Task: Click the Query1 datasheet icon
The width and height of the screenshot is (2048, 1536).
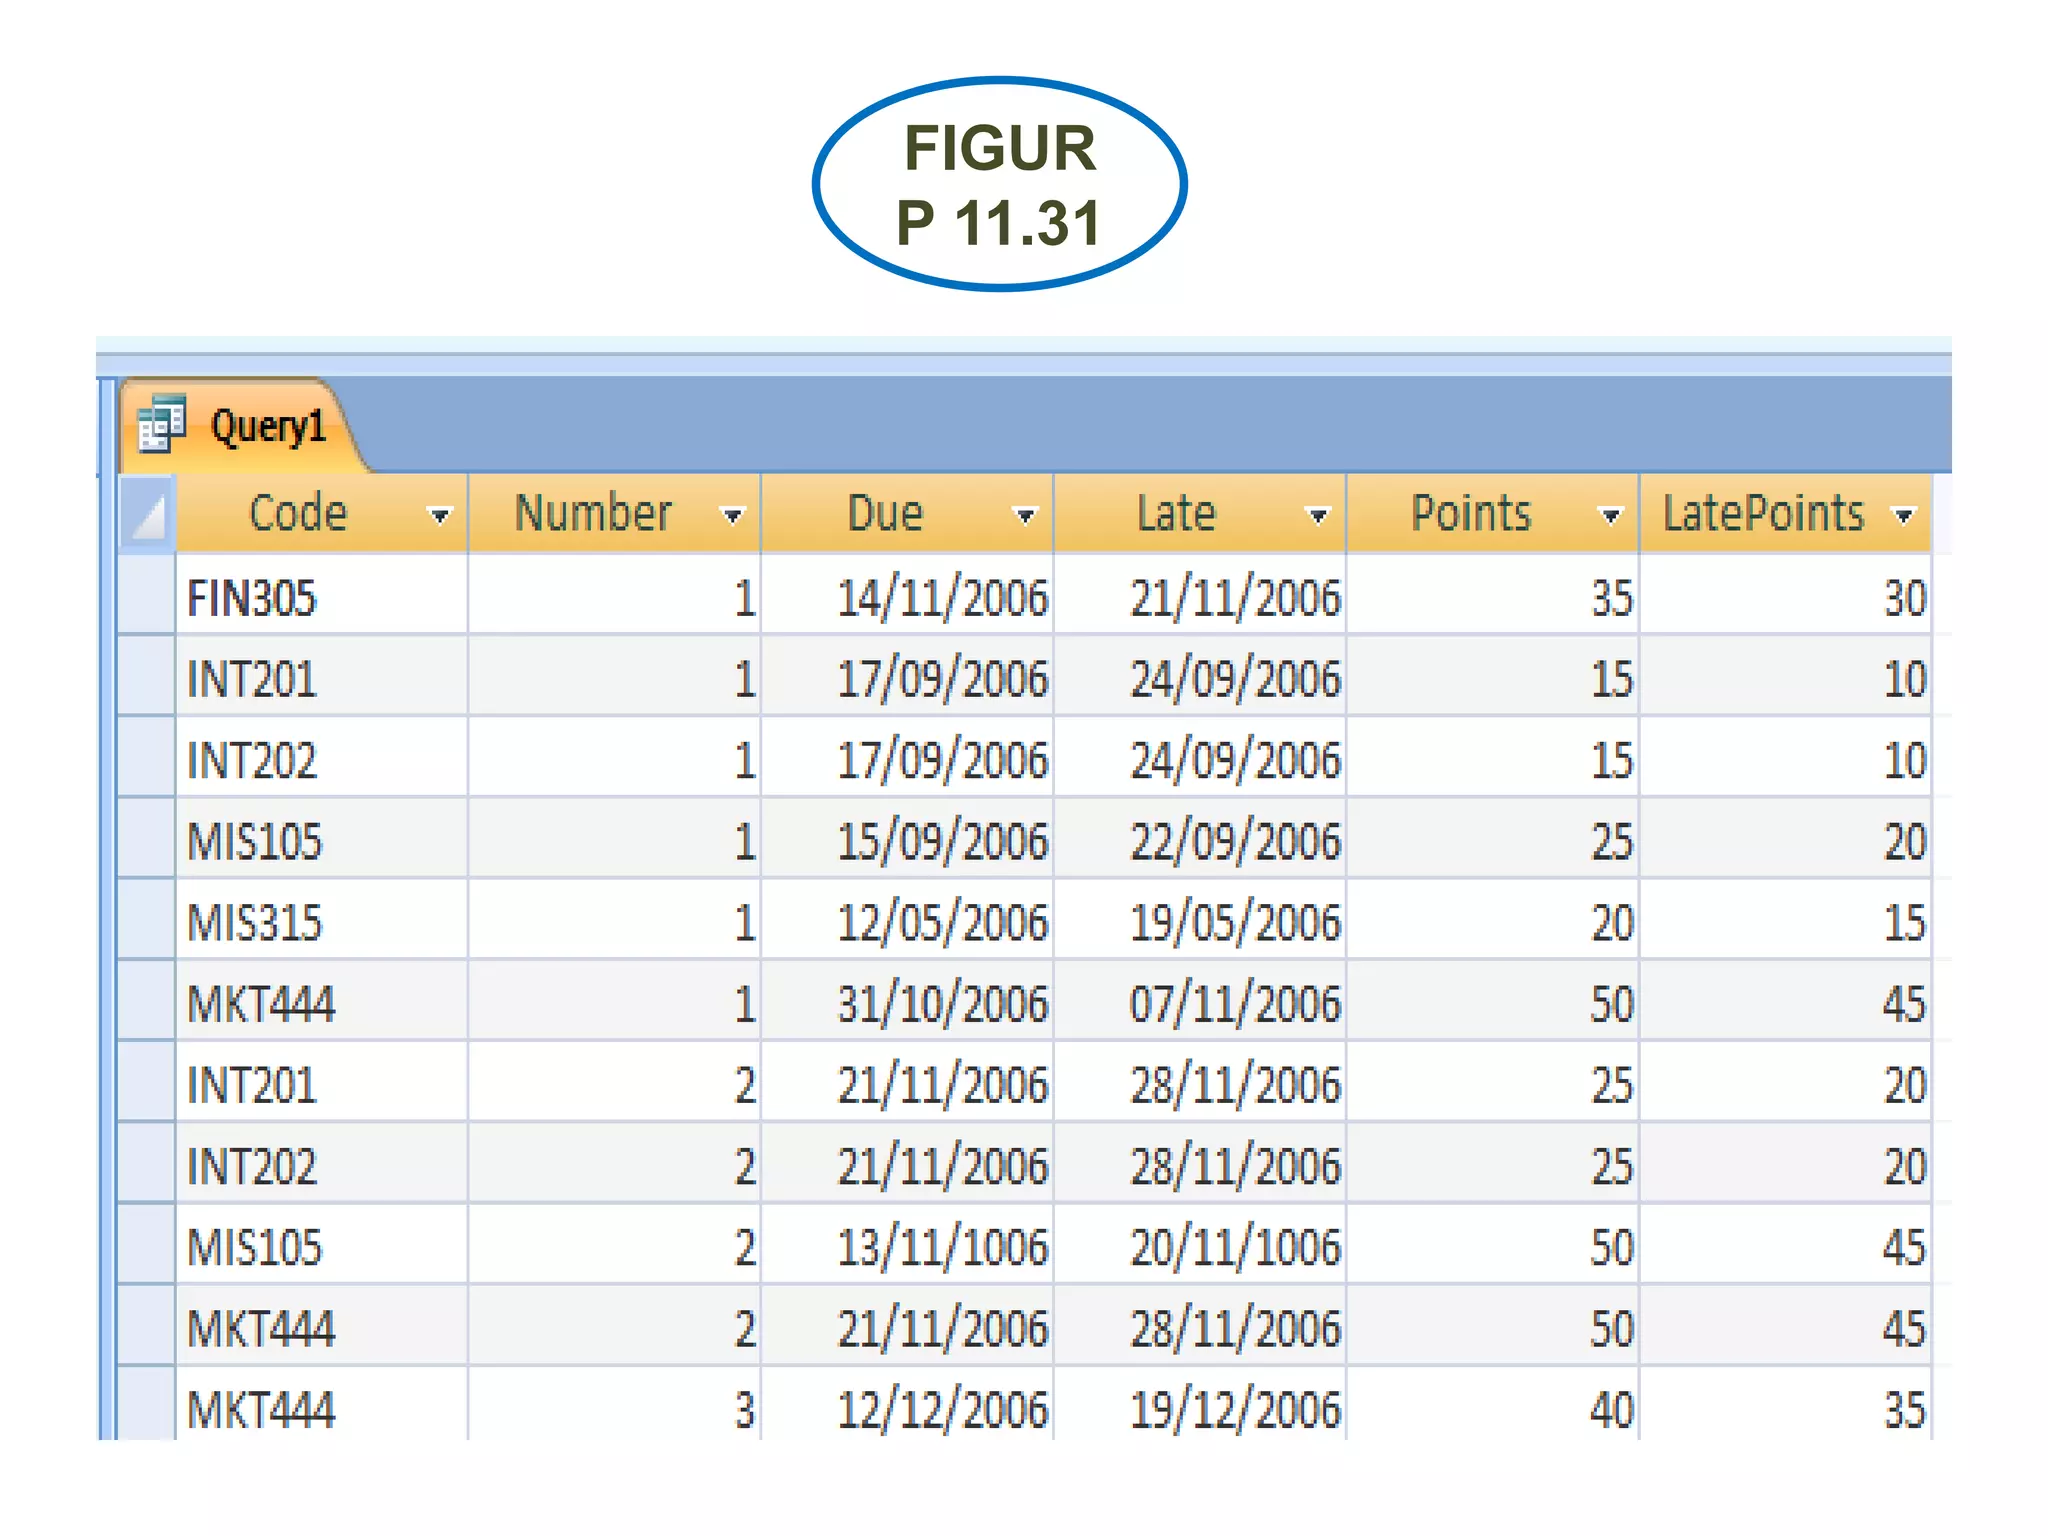Action: (162, 424)
